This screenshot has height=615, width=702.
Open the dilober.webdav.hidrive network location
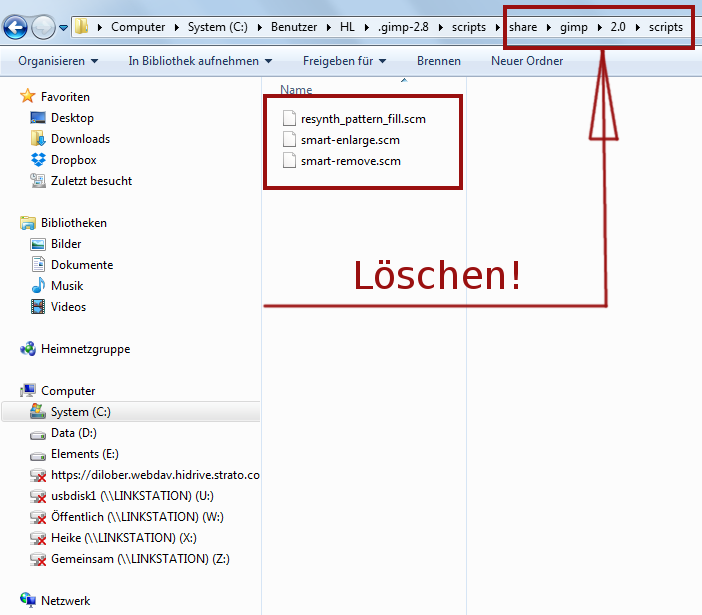pyautogui.click(x=155, y=475)
